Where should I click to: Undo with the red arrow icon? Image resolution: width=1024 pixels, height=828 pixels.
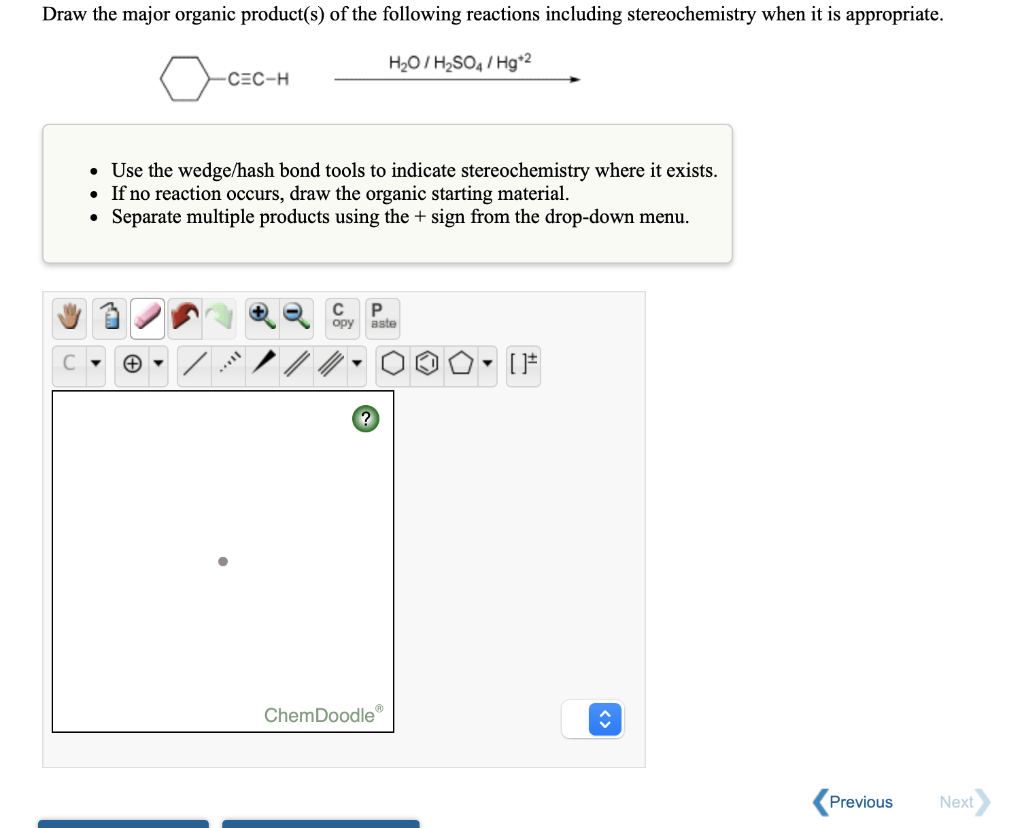pos(185,318)
